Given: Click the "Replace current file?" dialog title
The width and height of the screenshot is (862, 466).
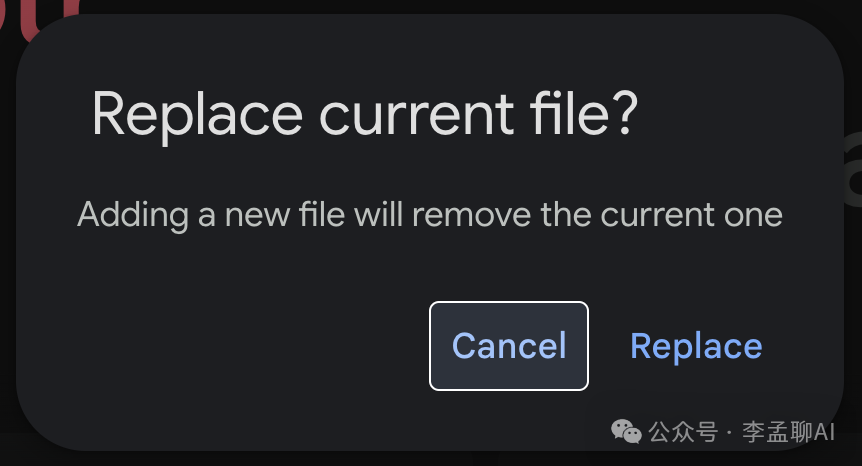Looking at the screenshot, I should [x=364, y=114].
